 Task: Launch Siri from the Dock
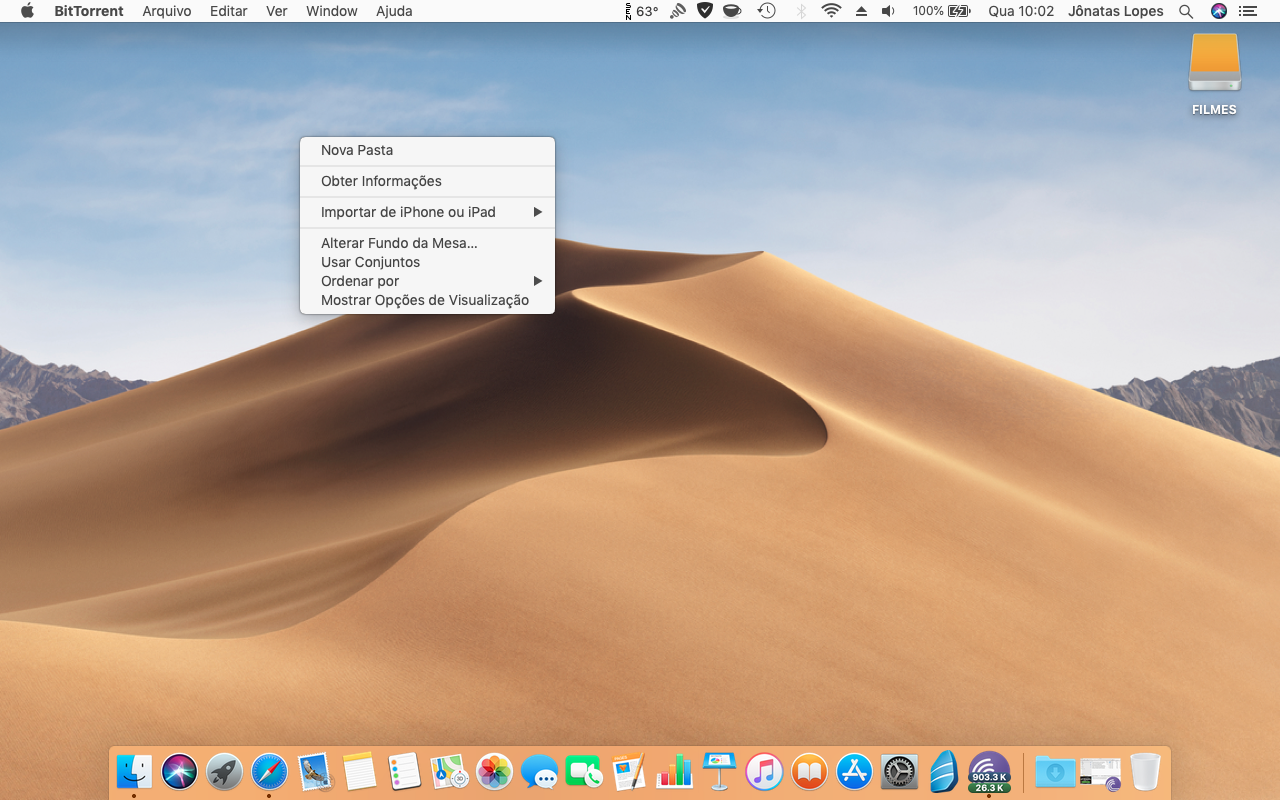pyautogui.click(x=180, y=771)
